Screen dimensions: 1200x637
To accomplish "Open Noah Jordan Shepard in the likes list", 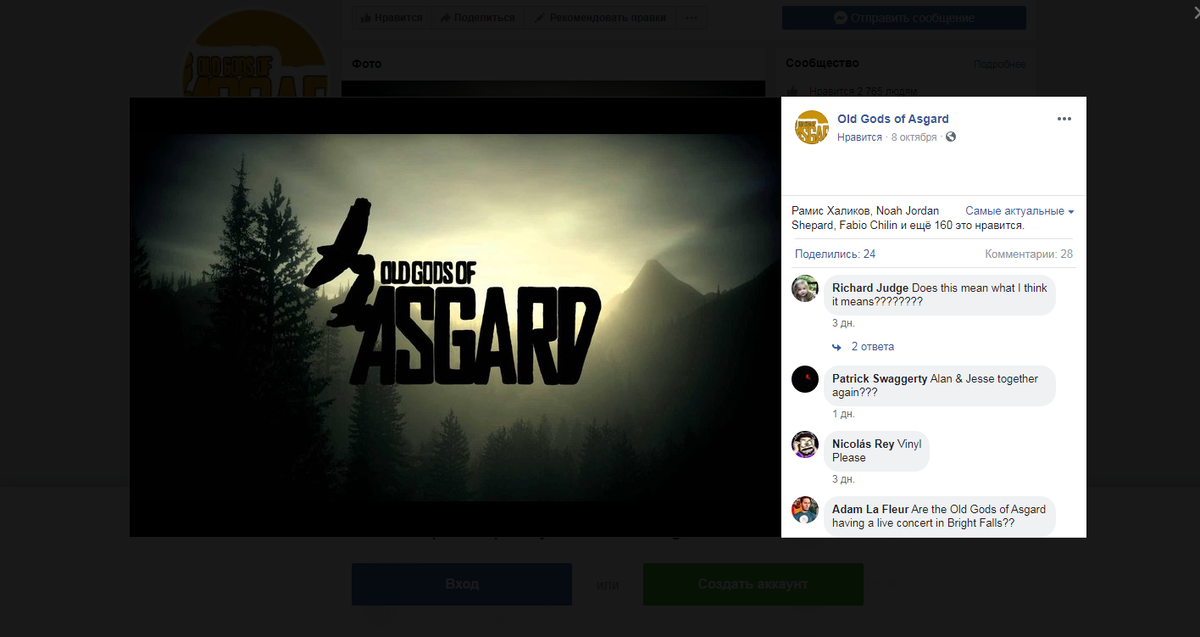I will pos(865,218).
